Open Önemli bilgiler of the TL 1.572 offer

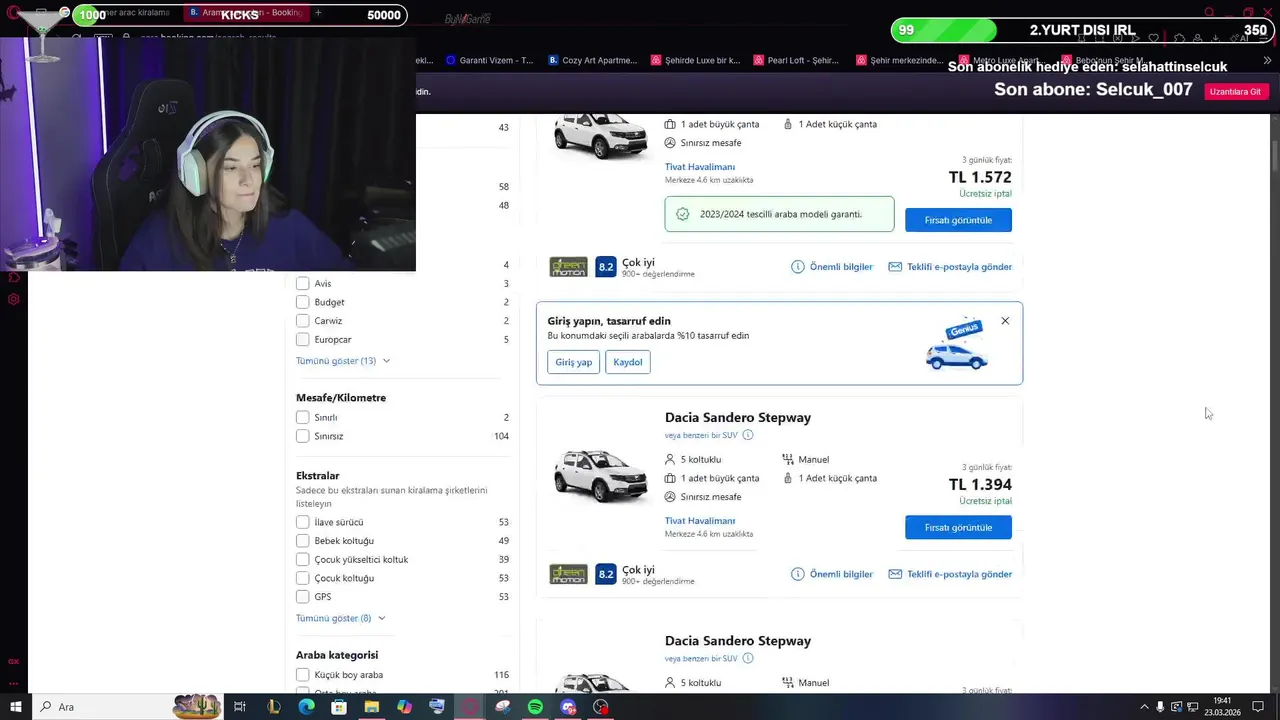832,267
